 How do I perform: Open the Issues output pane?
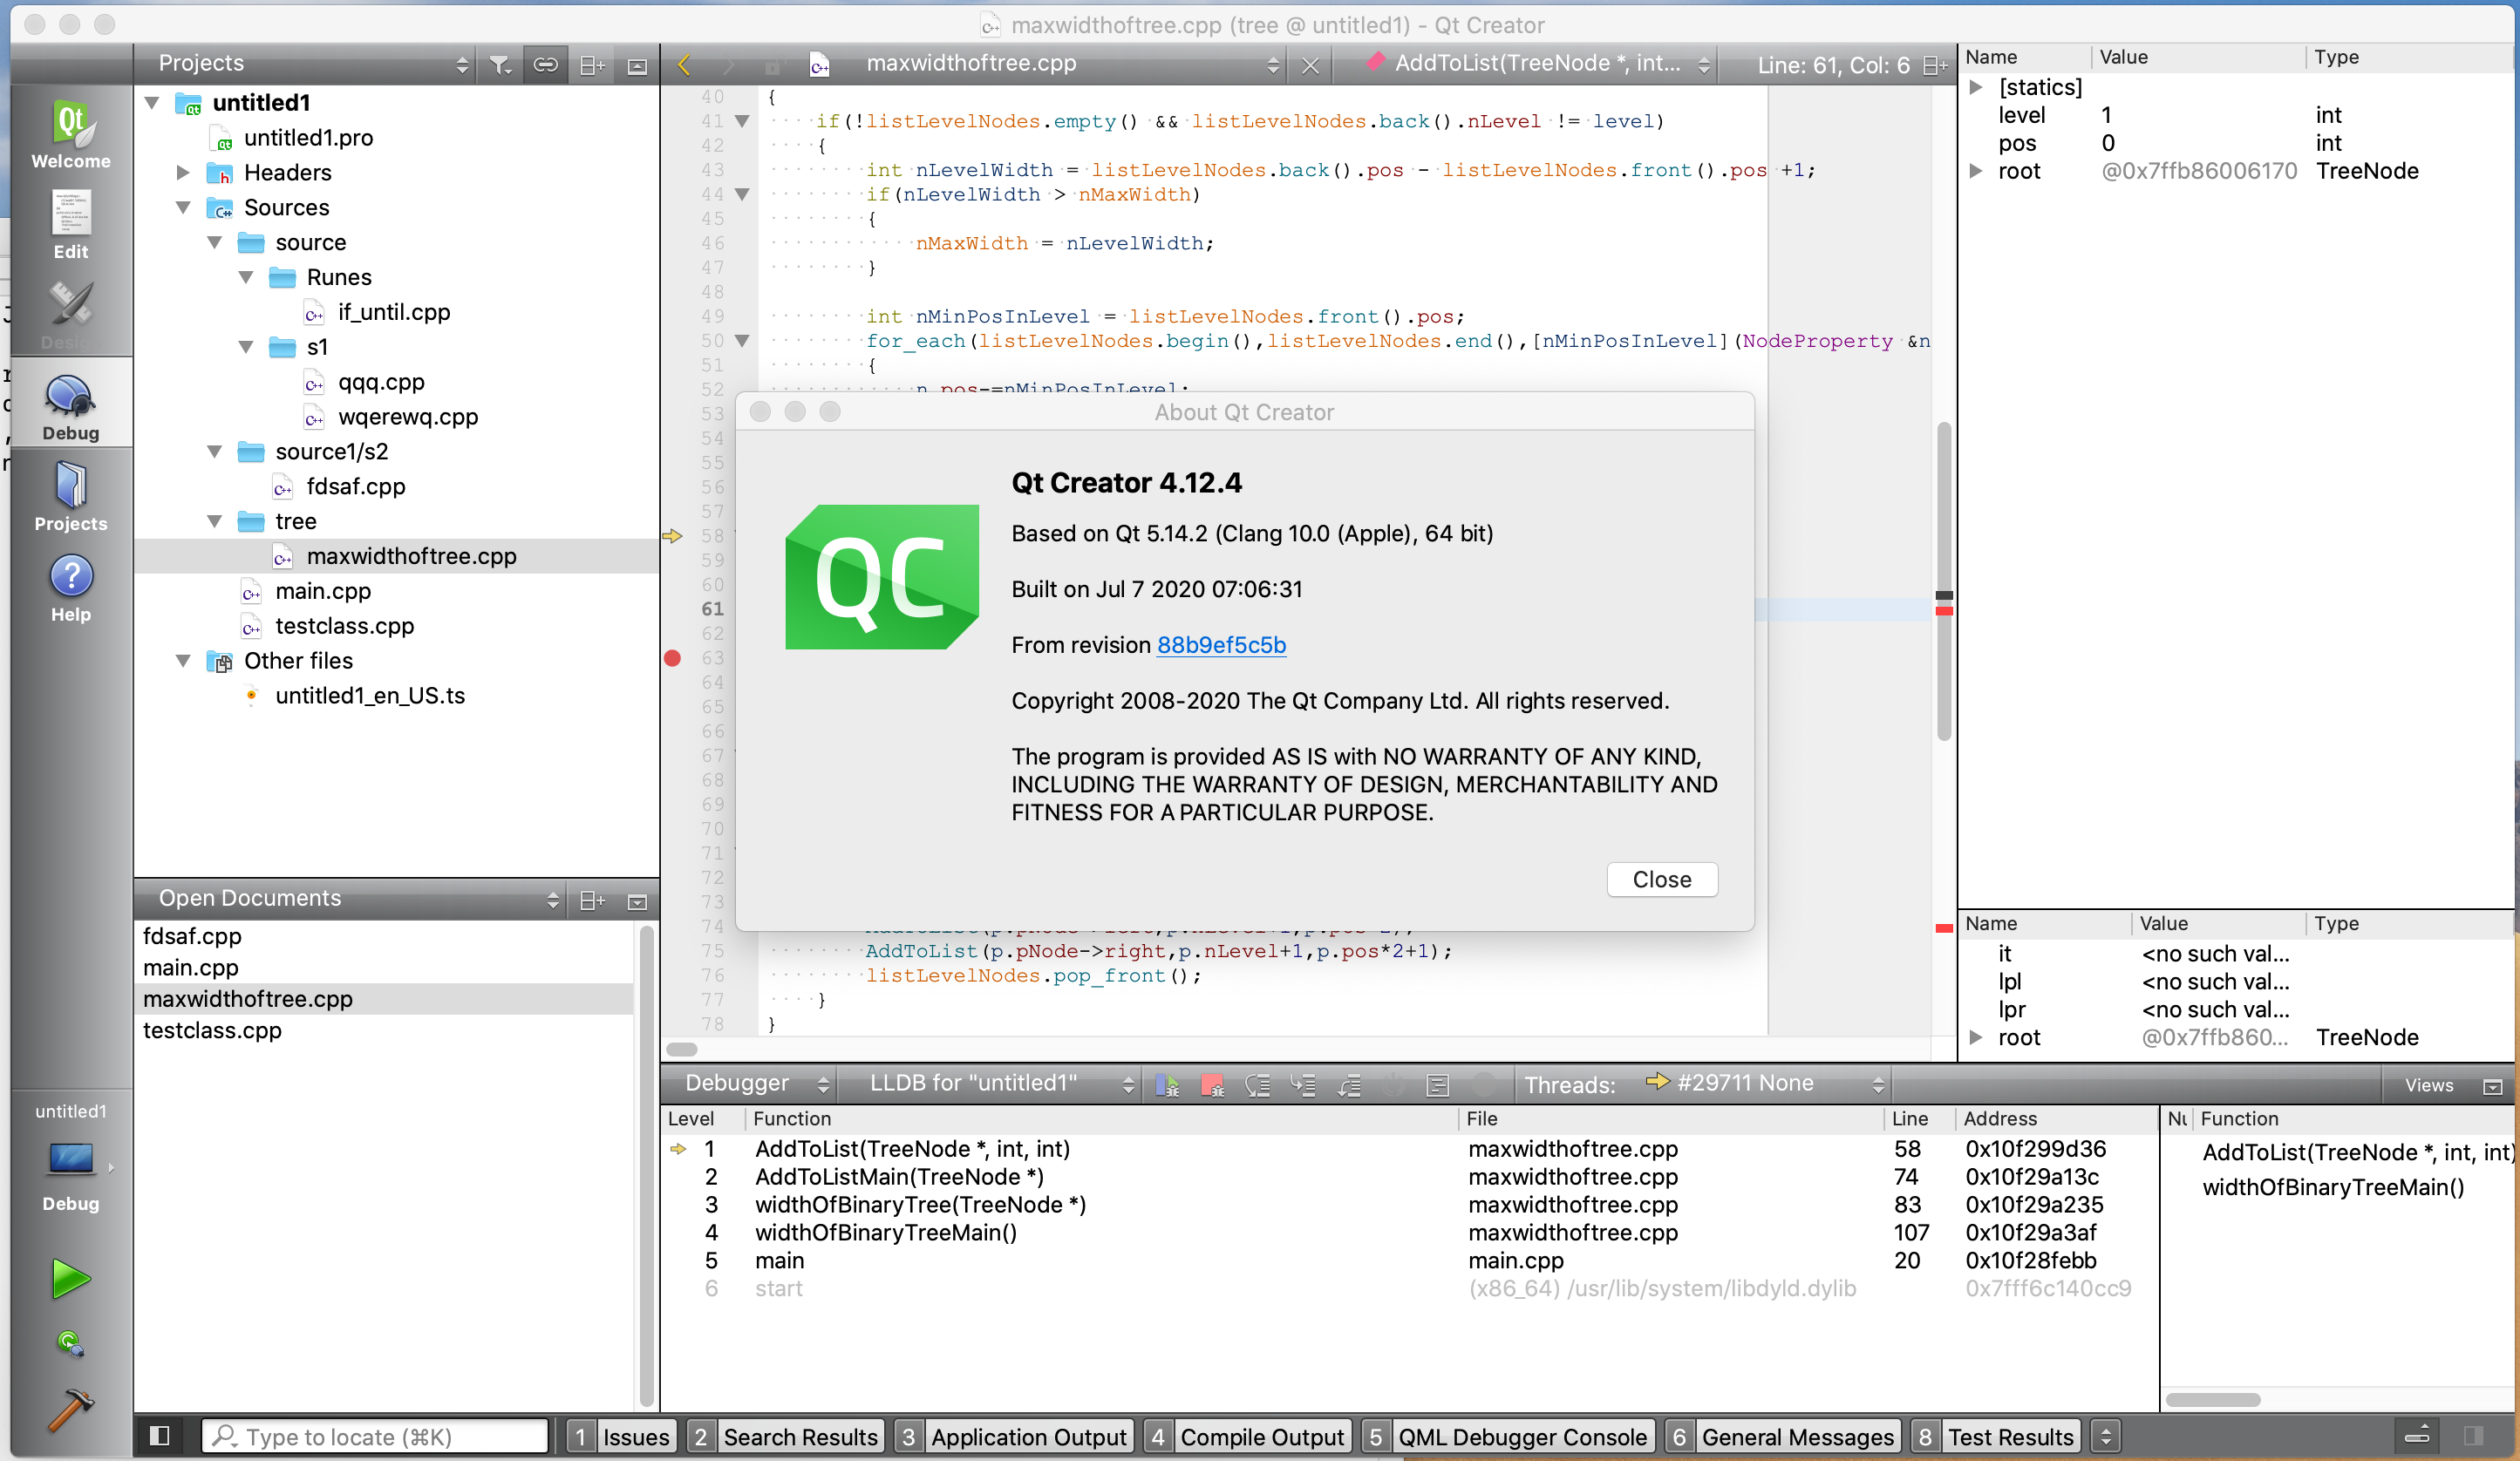click(x=621, y=1436)
